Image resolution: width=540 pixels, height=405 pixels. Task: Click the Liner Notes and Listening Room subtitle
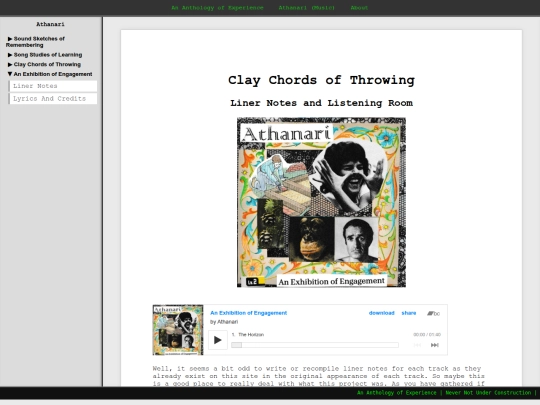(x=321, y=103)
